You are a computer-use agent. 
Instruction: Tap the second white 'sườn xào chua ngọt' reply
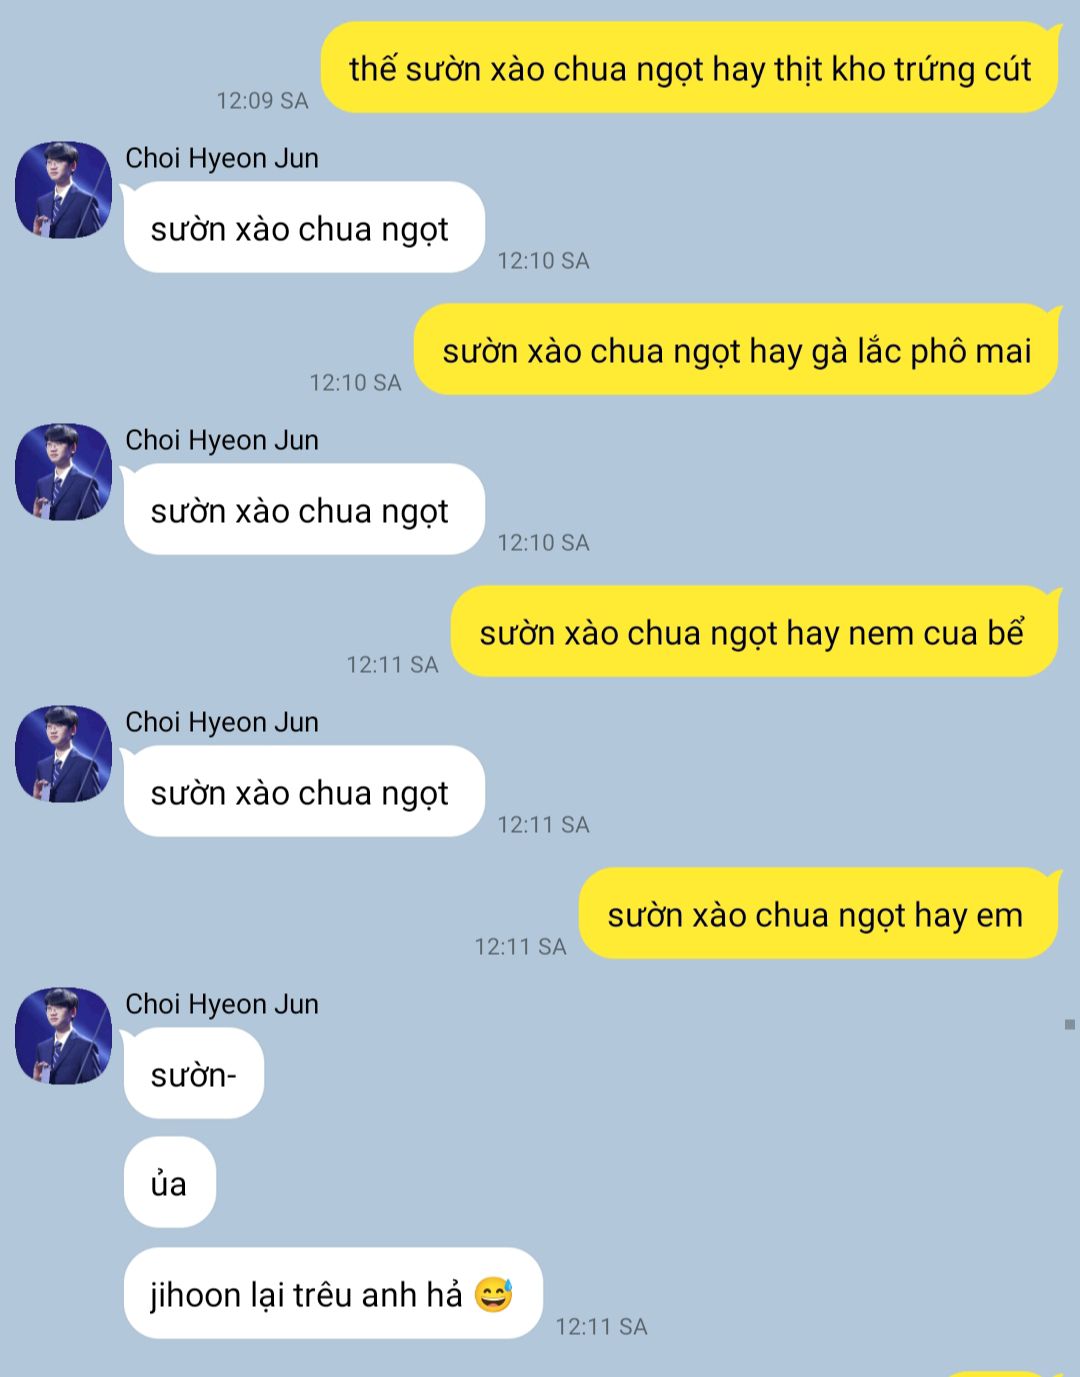click(304, 509)
